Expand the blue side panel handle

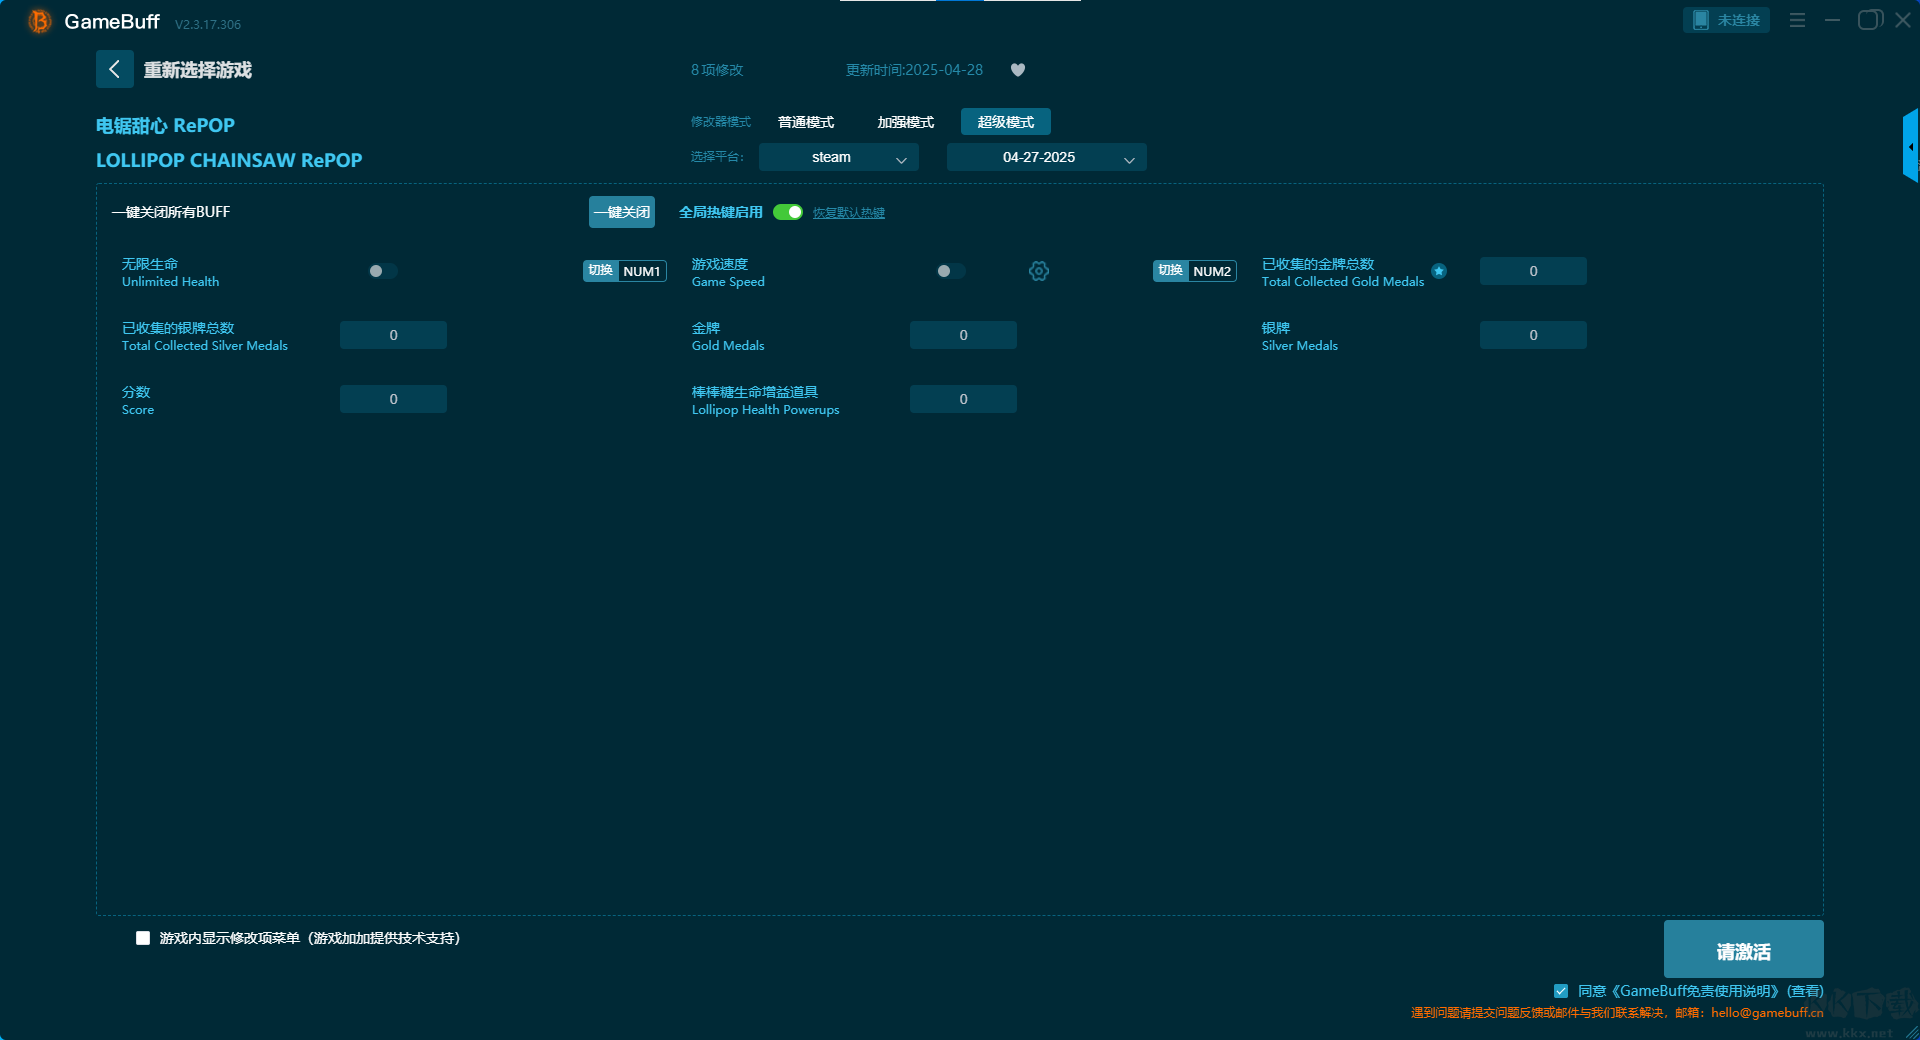[1910, 146]
